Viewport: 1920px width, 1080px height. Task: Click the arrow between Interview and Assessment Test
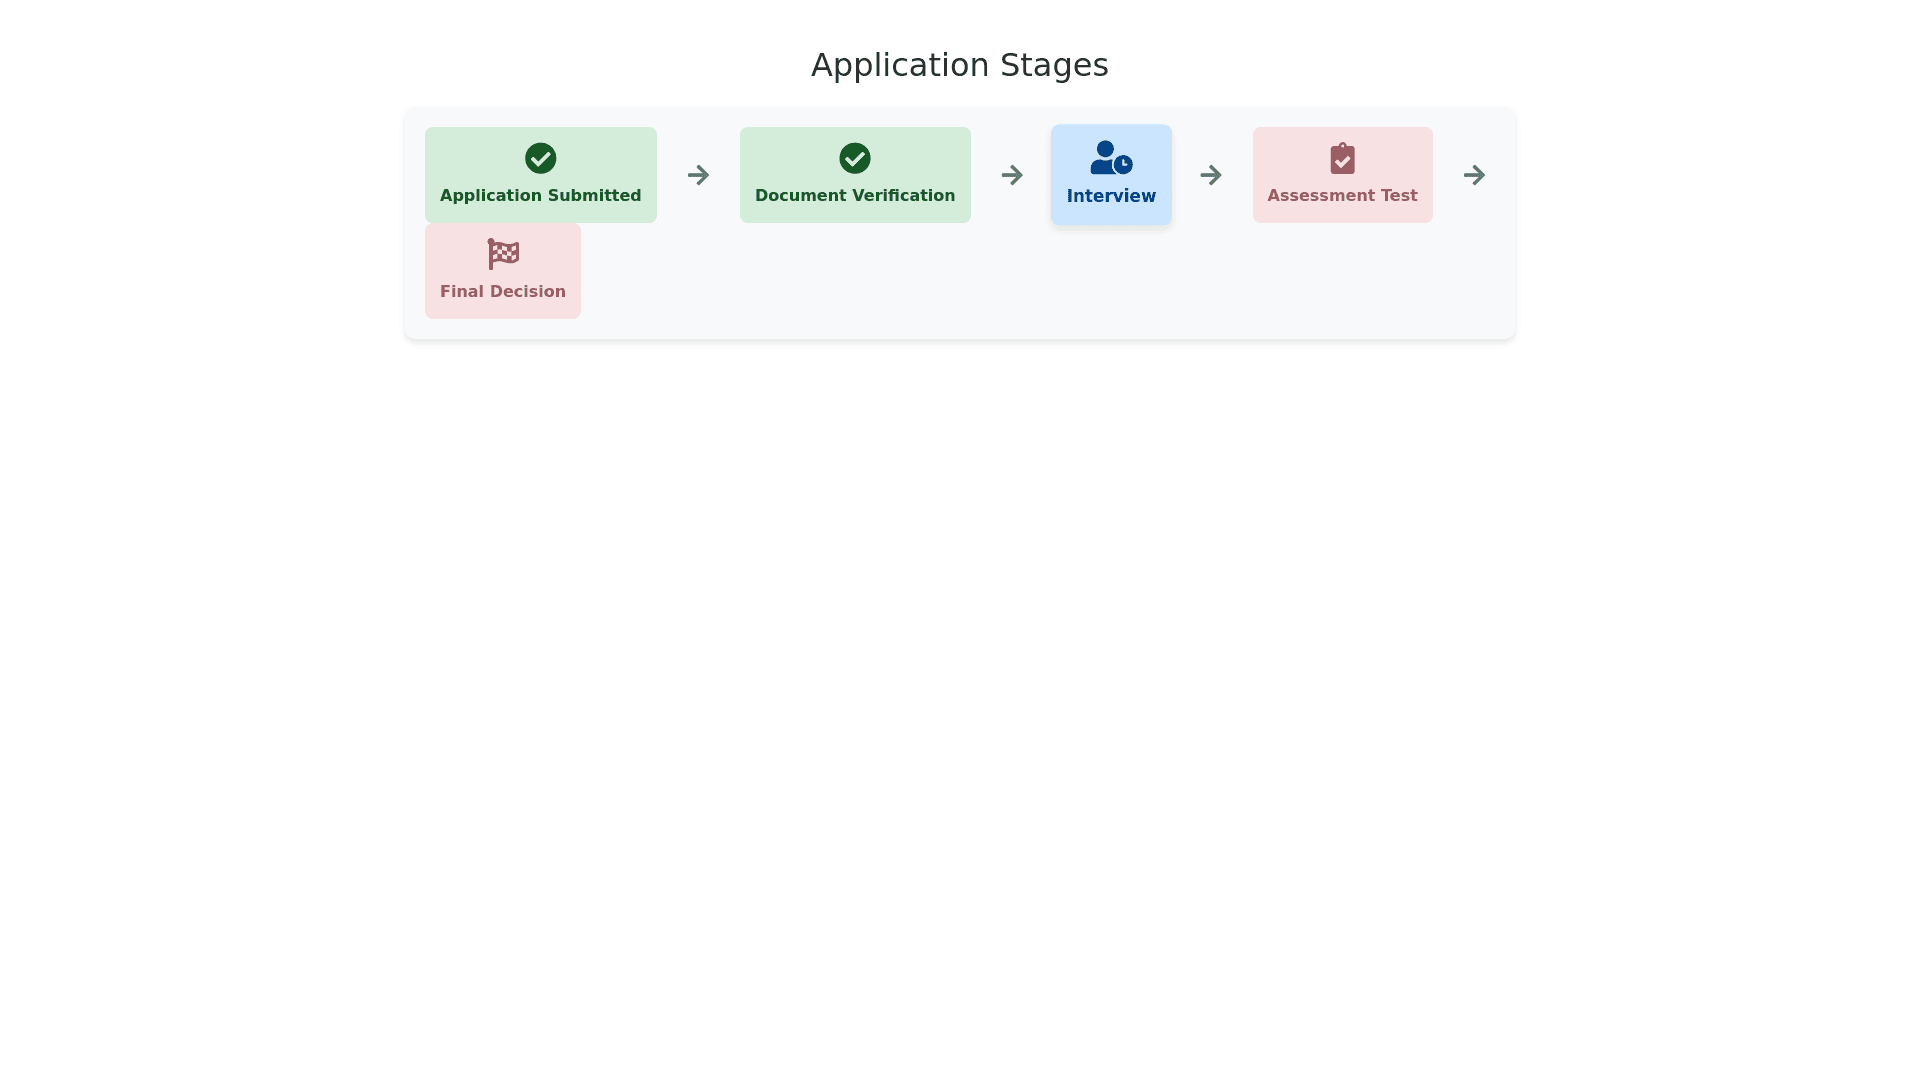coord(1210,175)
